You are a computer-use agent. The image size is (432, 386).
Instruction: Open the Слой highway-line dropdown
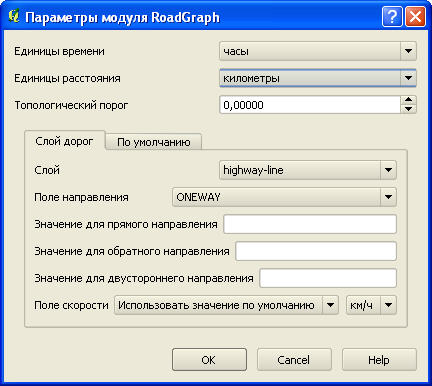pyautogui.click(x=308, y=170)
